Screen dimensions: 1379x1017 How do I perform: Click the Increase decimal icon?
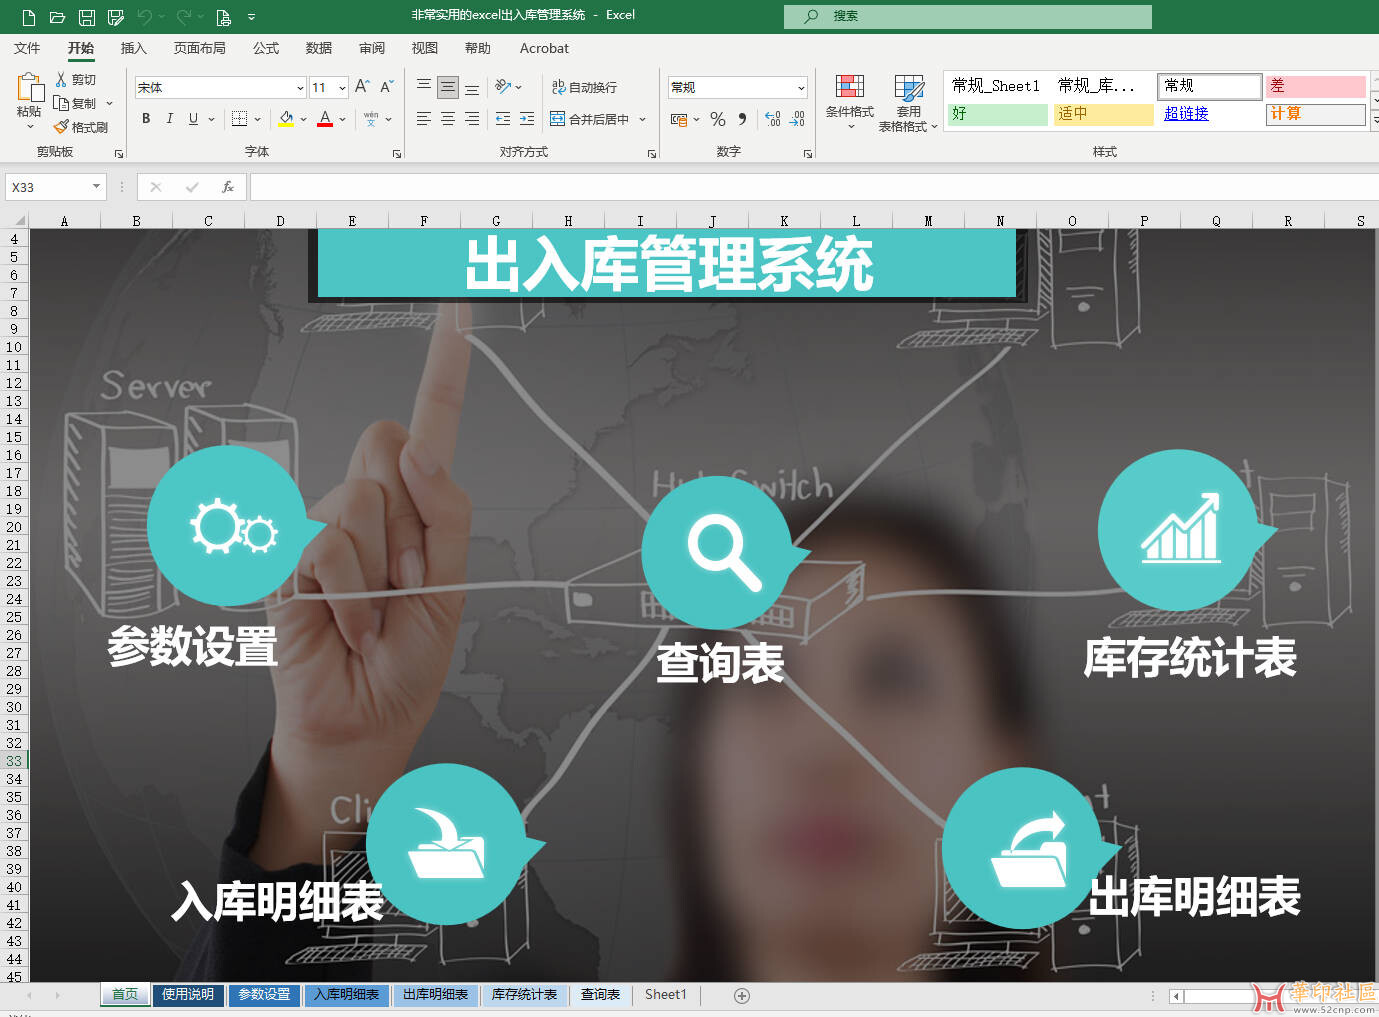click(x=773, y=119)
